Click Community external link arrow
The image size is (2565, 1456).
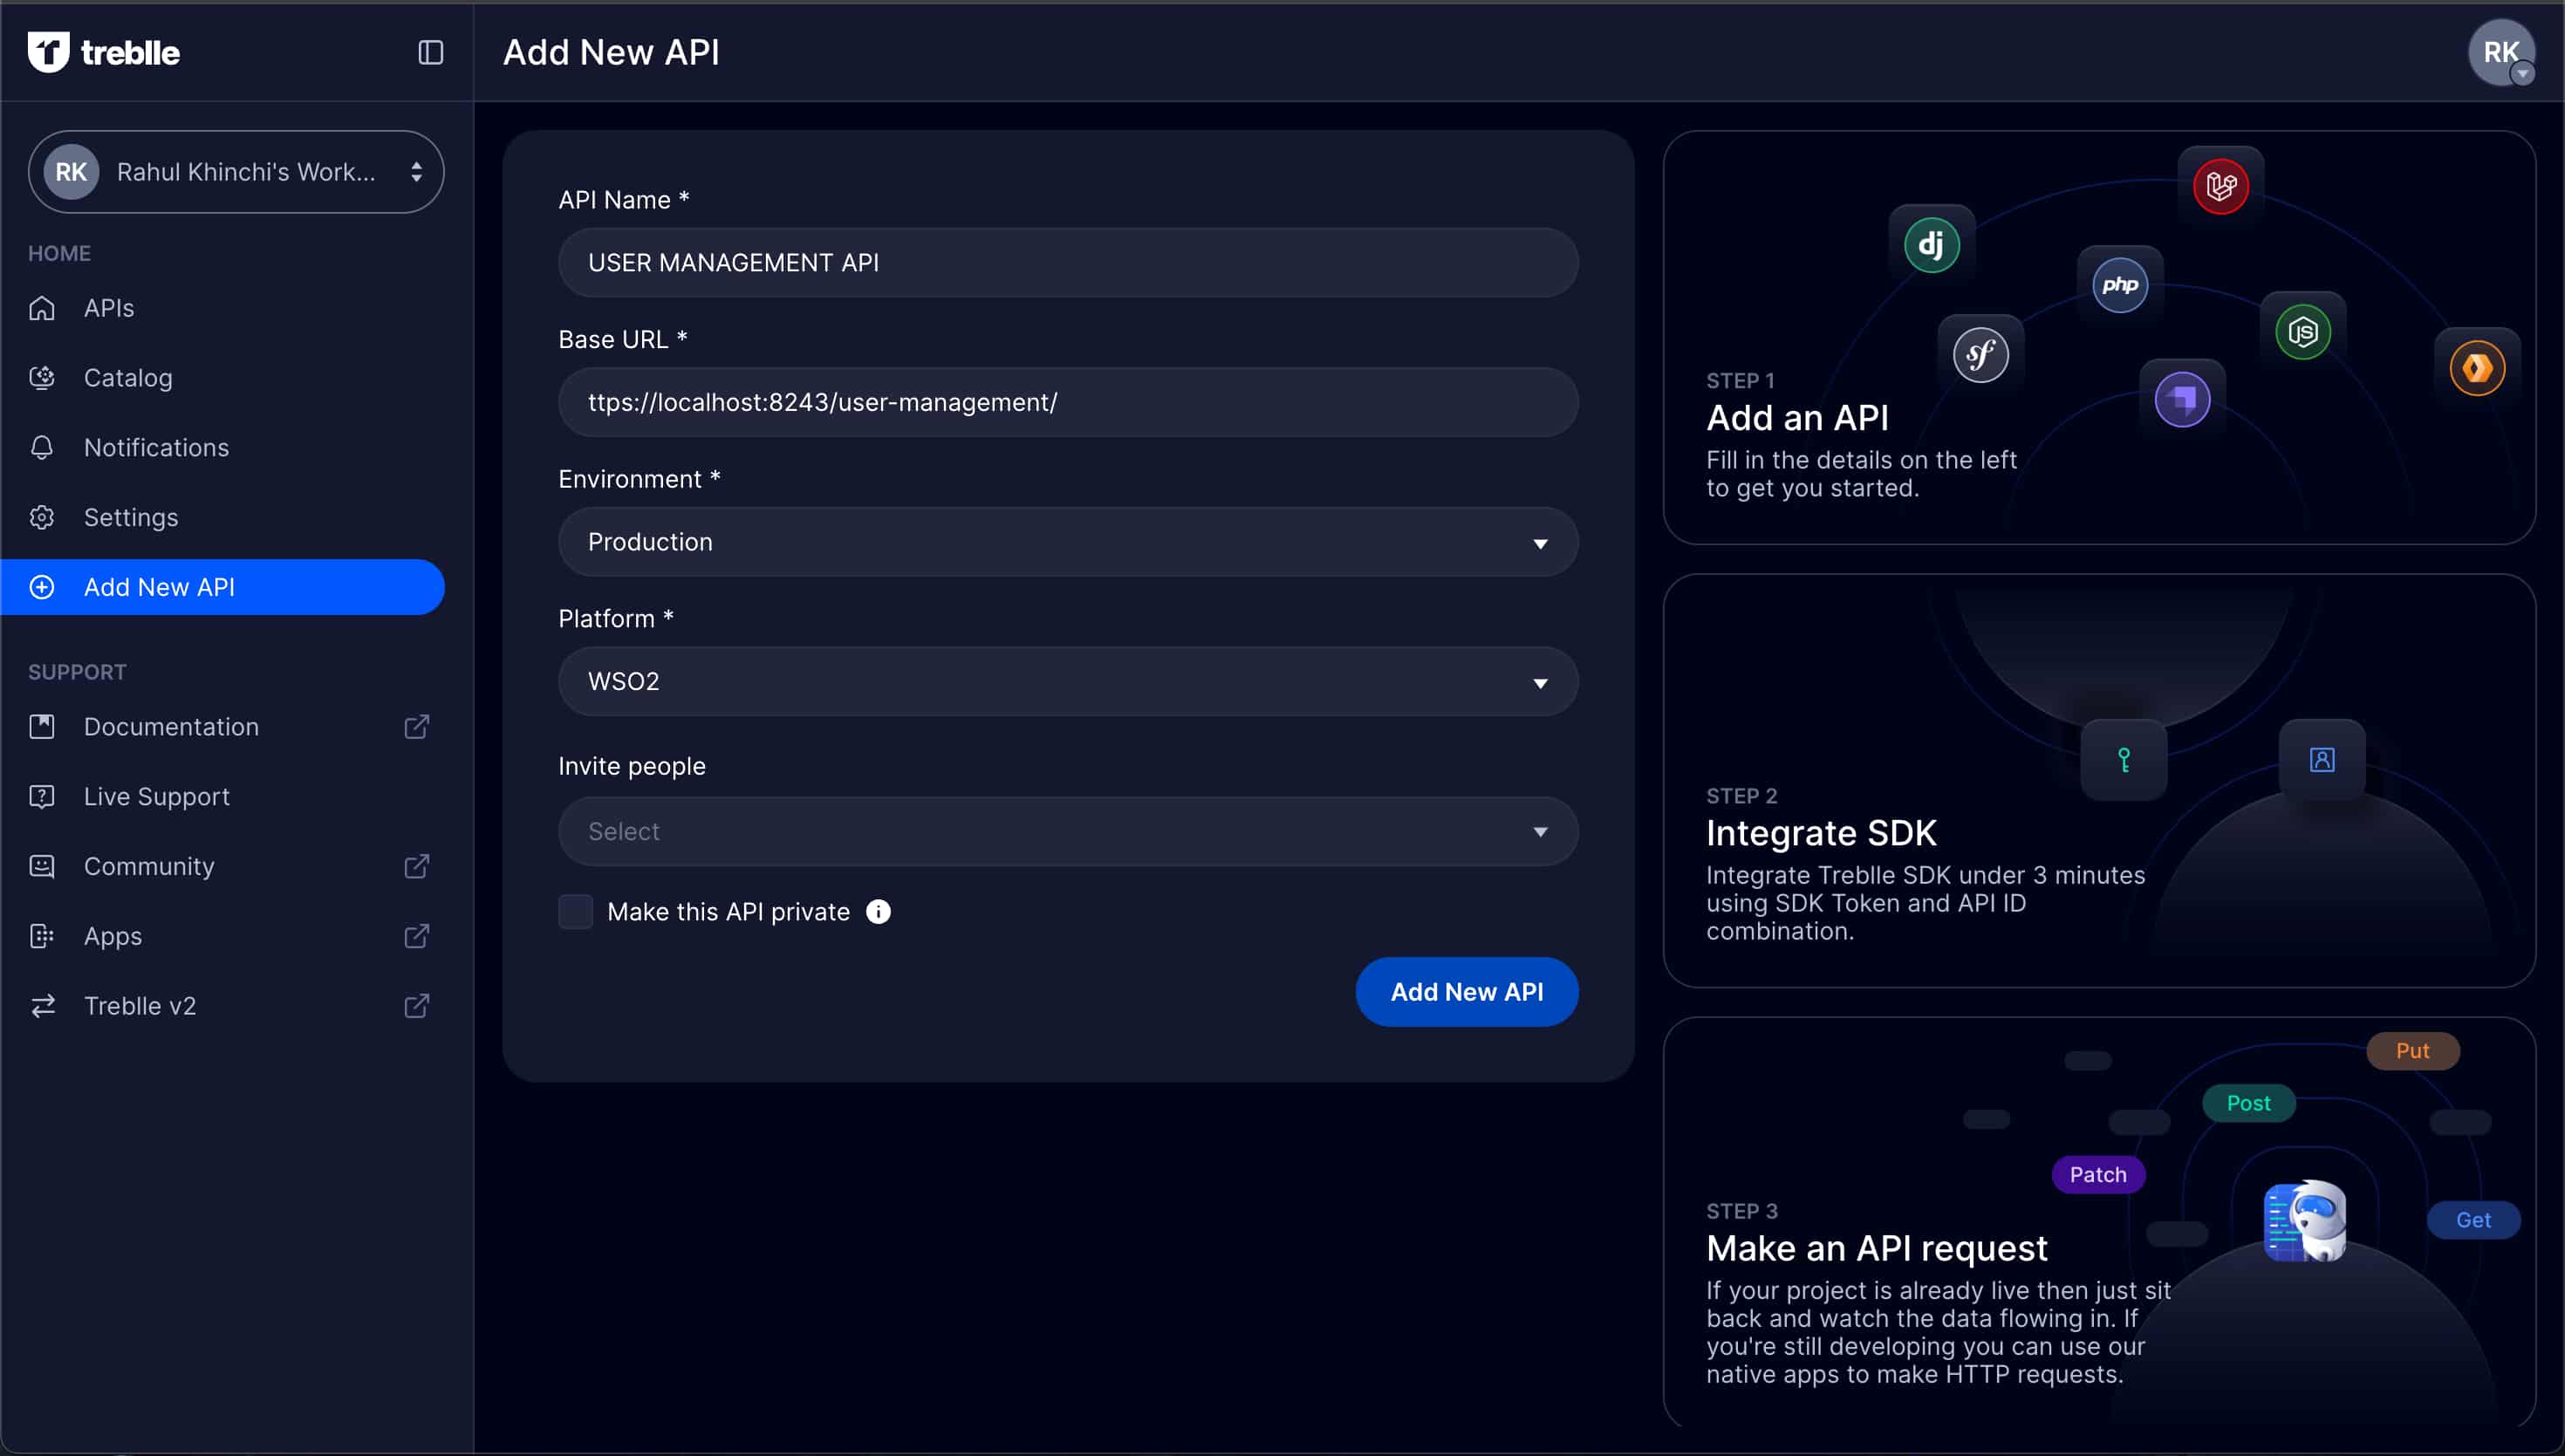click(417, 866)
